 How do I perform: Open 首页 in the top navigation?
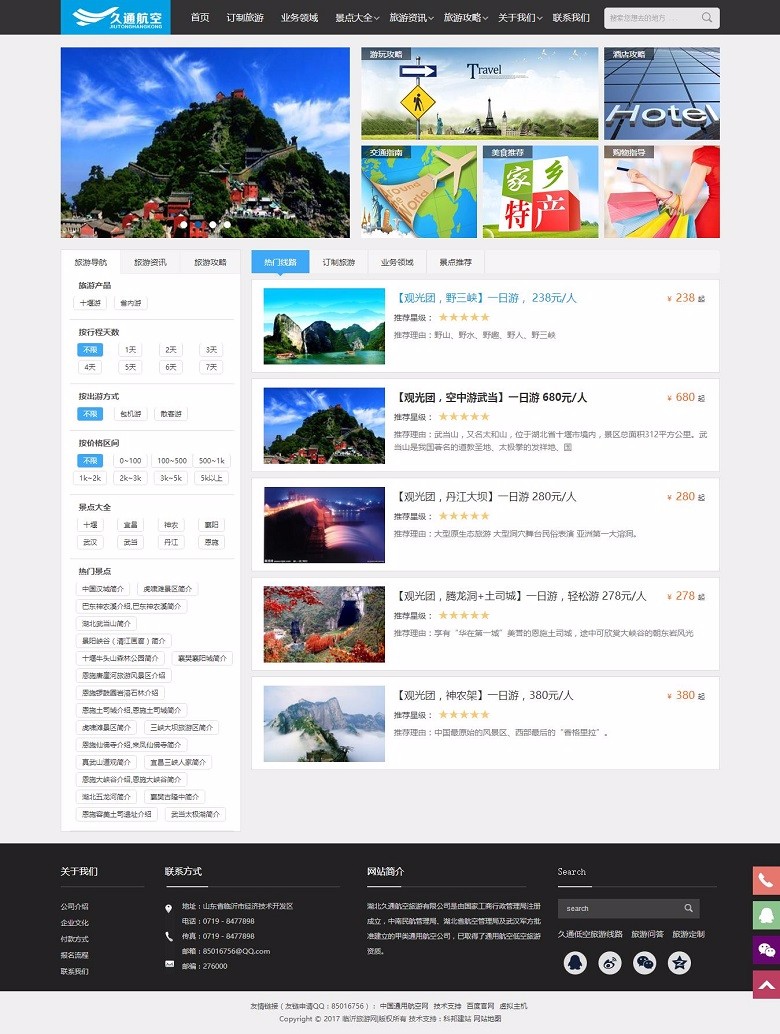200,18
